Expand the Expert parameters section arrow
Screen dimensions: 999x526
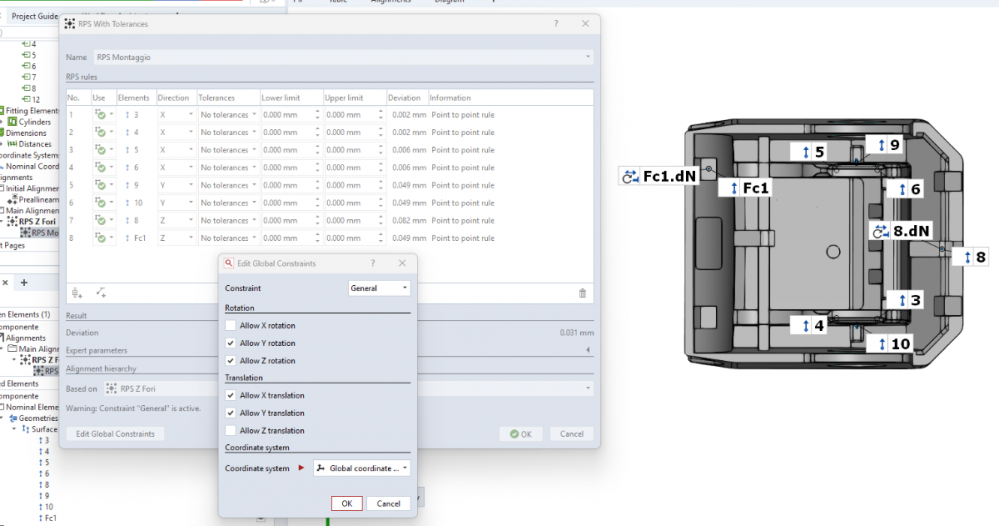[588, 350]
